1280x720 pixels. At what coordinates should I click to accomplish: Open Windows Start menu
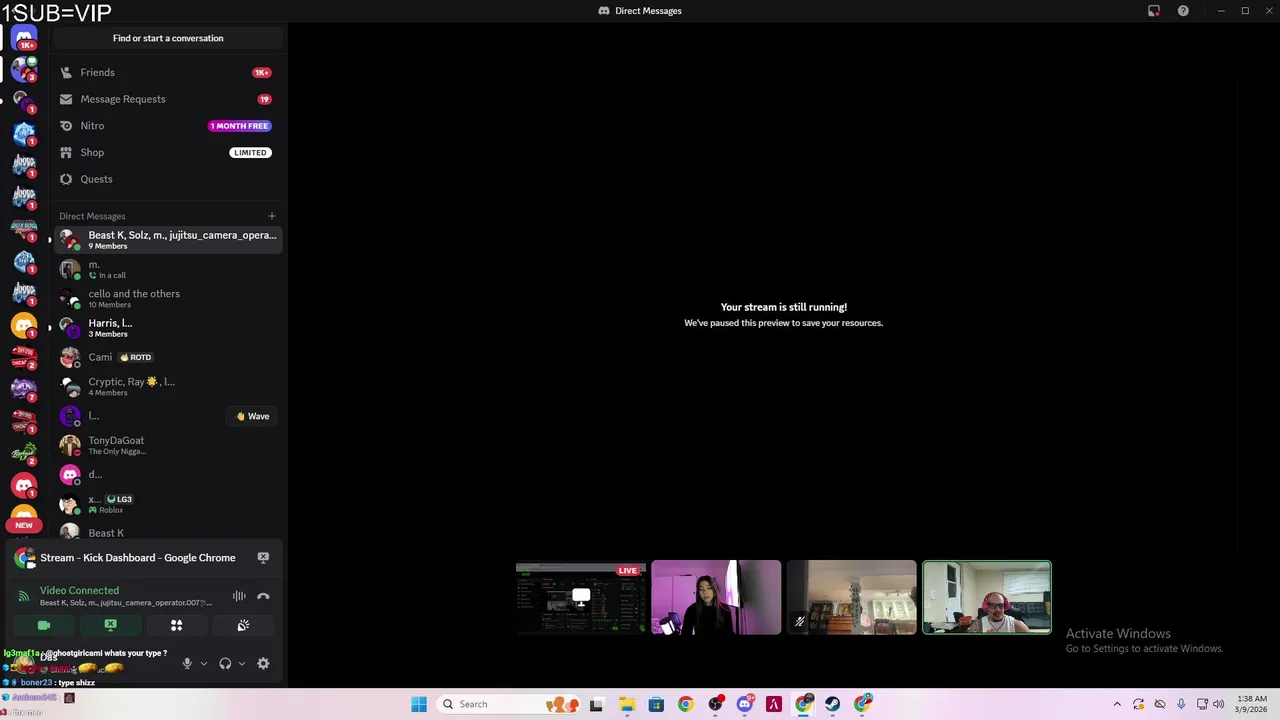(419, 704)
